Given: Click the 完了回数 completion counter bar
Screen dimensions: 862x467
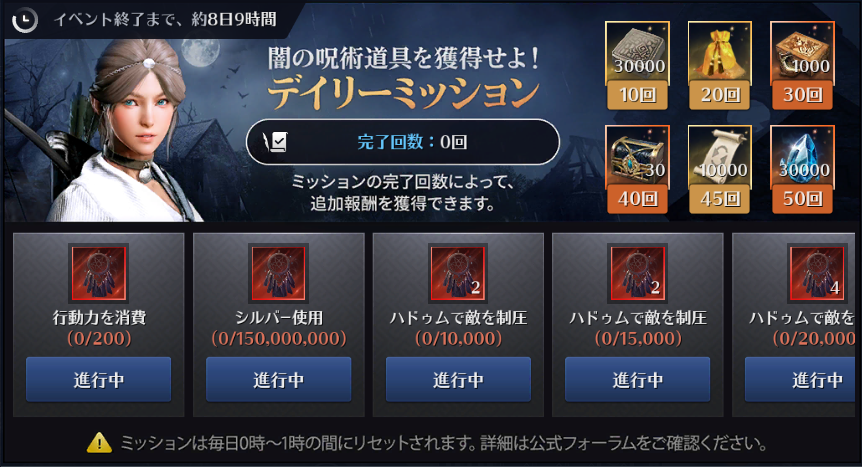Looking at the screenshot, I should click(402, 142).
